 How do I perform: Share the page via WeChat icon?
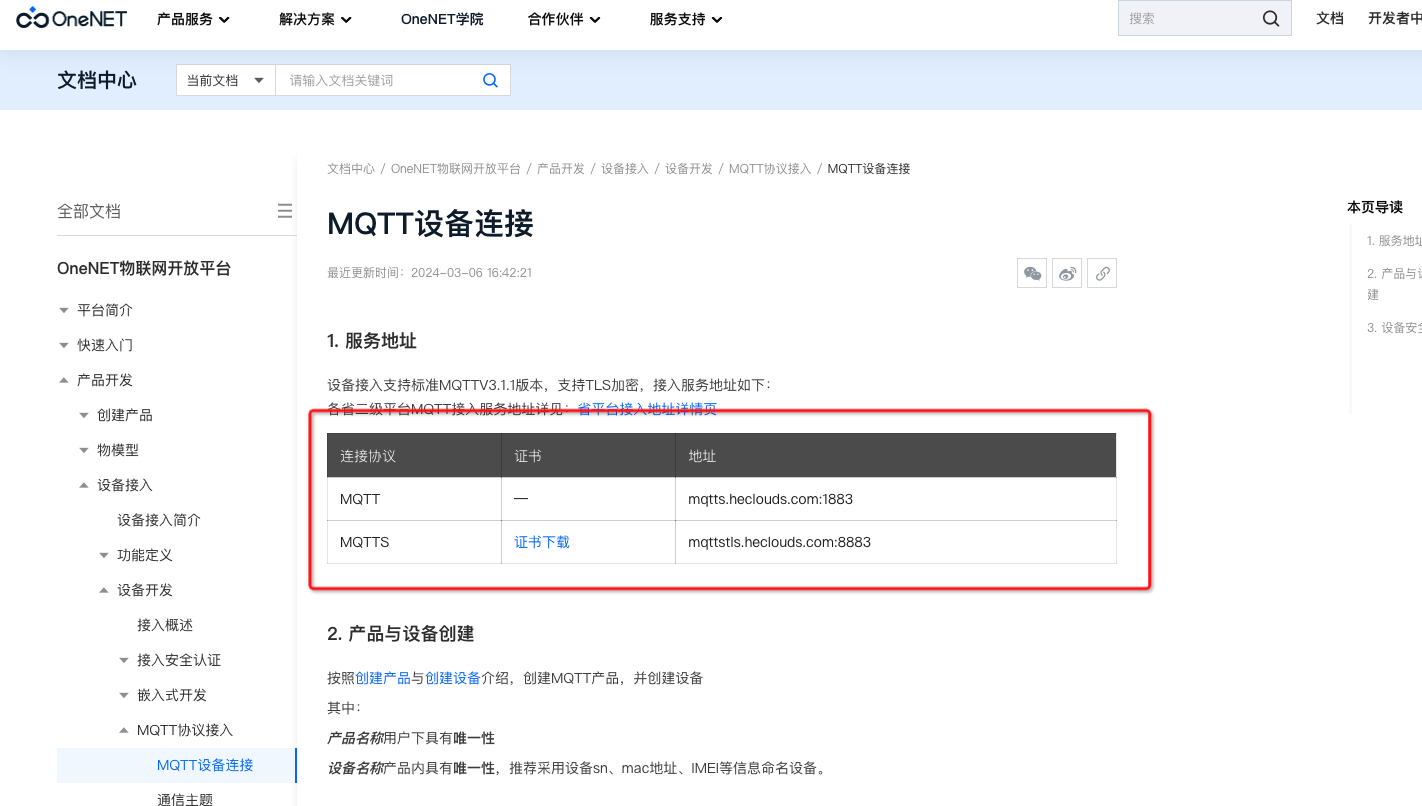coord(1032,273)
